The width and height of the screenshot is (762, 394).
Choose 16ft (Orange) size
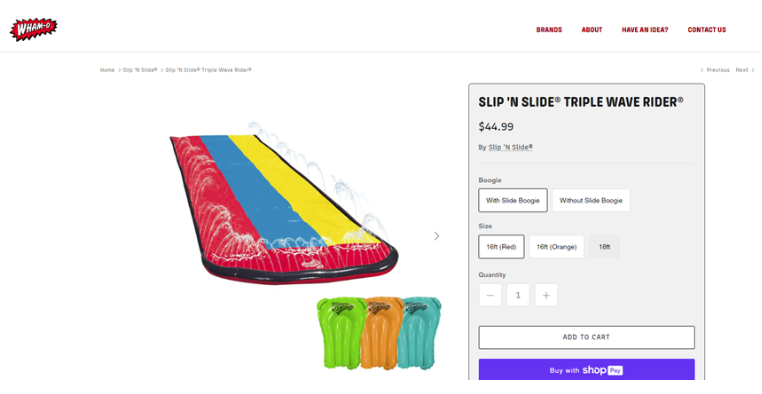click(556, 247)
